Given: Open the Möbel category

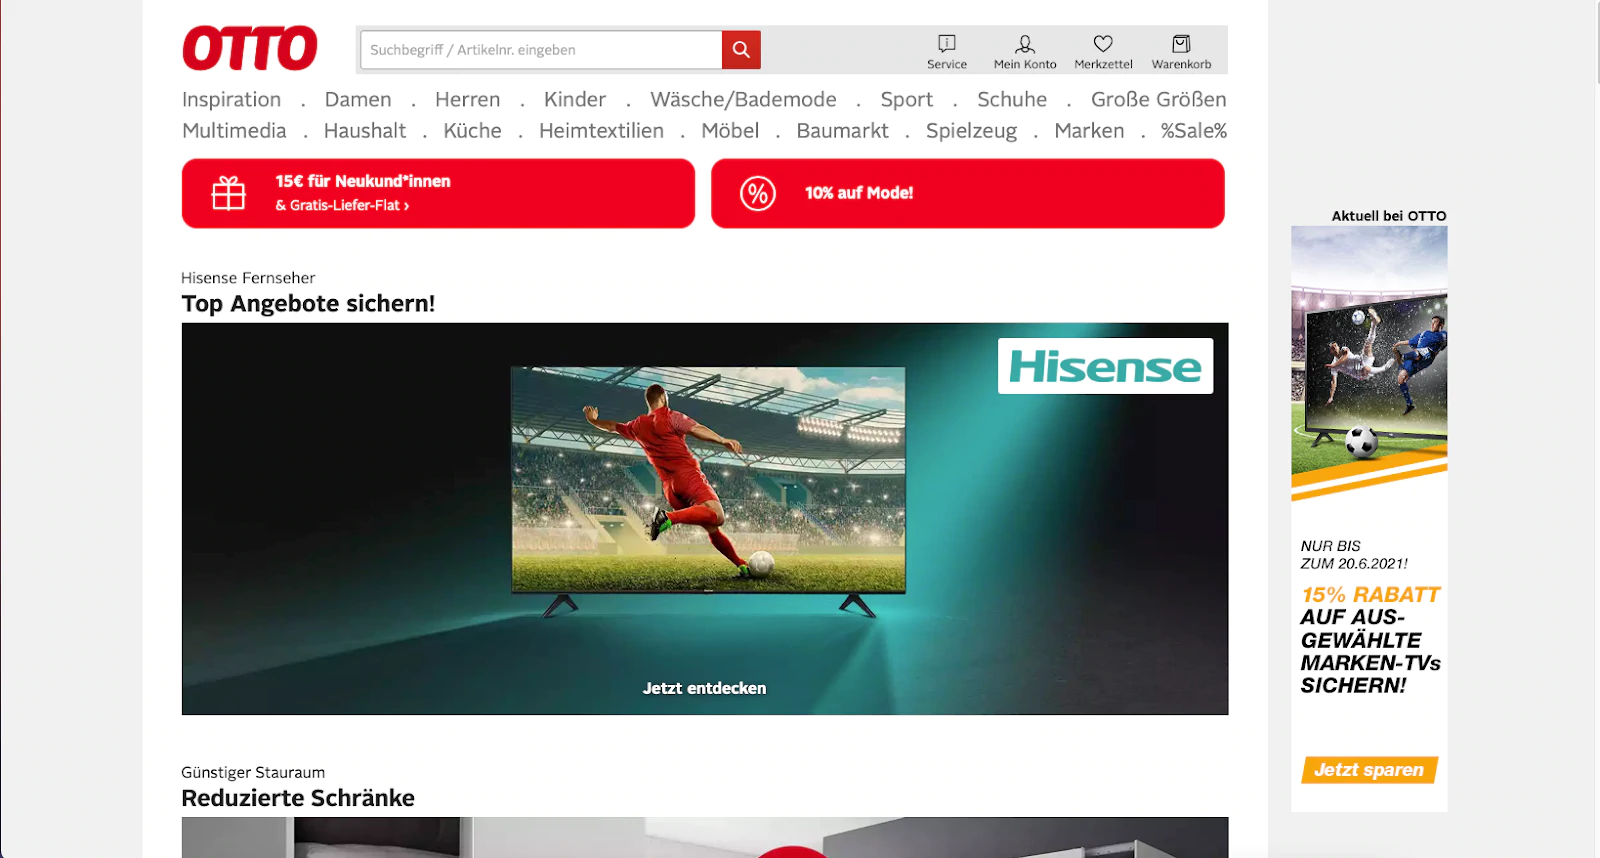Looking at the screenshot, I should pyautogui.click(x=730, y=130).
